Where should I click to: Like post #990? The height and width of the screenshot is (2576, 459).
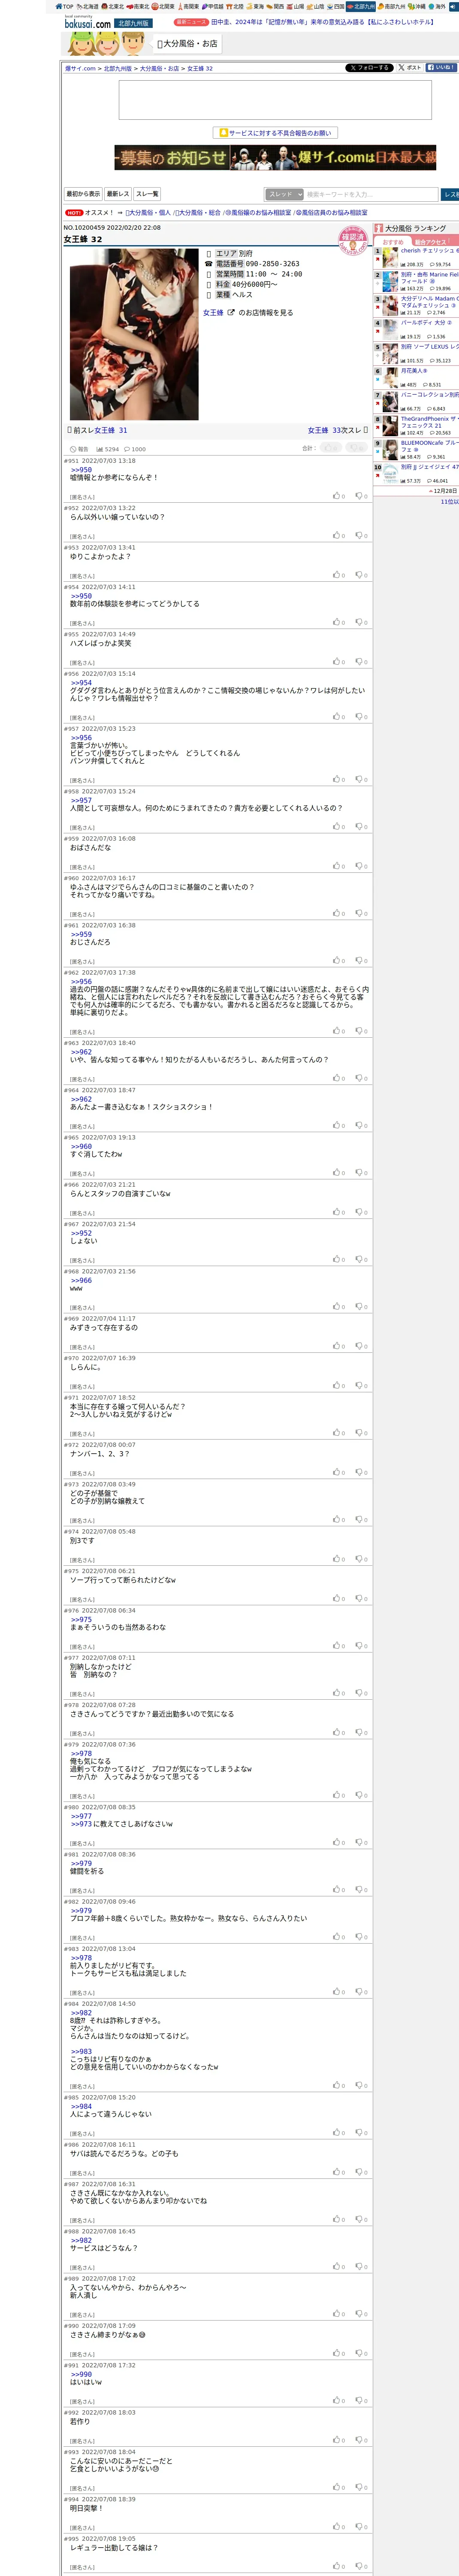339,2354
